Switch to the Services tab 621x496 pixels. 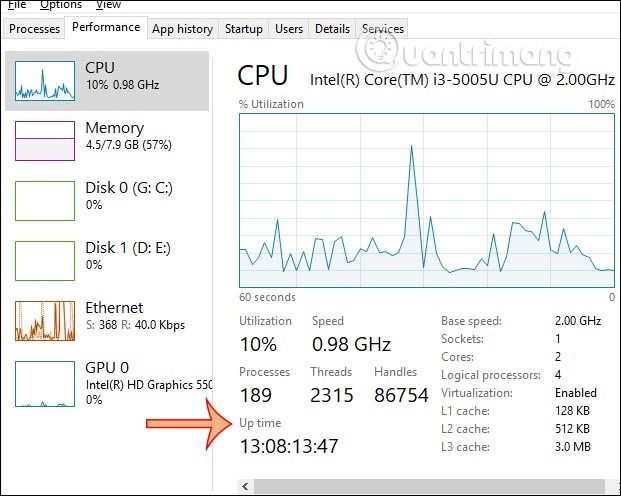coord(383,29)
